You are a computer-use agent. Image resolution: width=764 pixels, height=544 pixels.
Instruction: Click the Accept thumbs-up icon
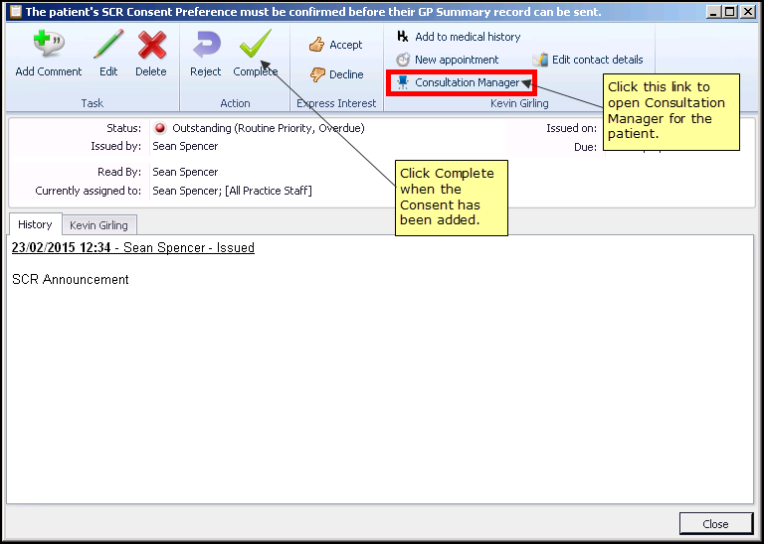(317, 45)
